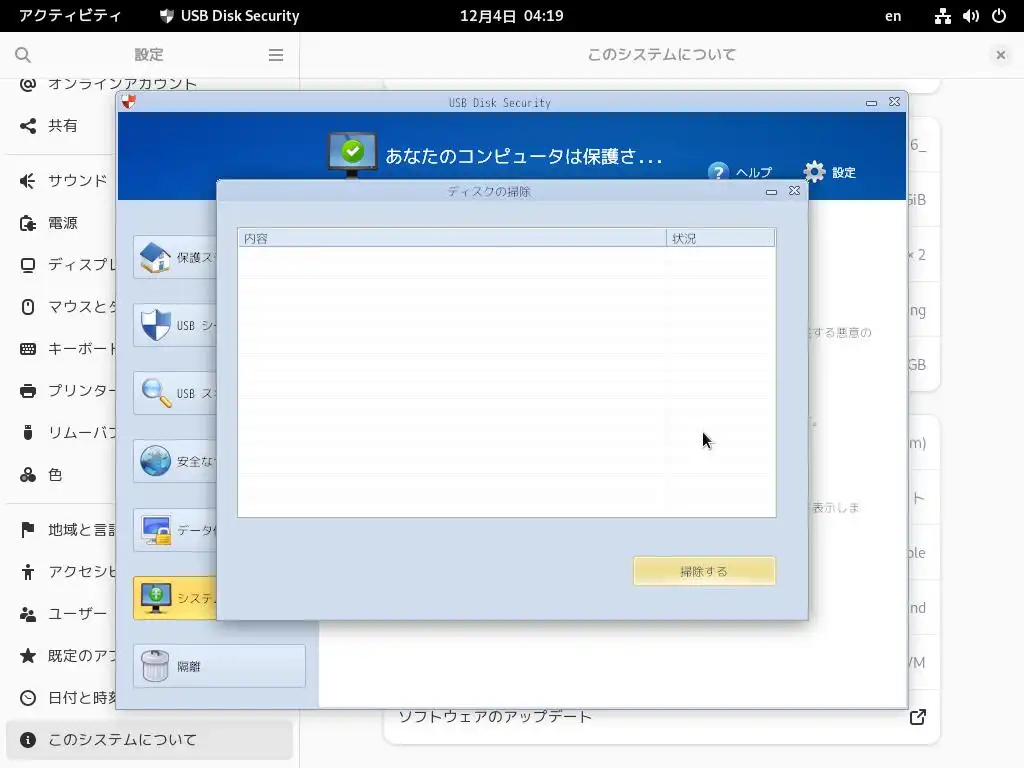This screenshot has height=768, width=1024.
Task: Open the power menu icon in top bar
Action: [999, 16]
